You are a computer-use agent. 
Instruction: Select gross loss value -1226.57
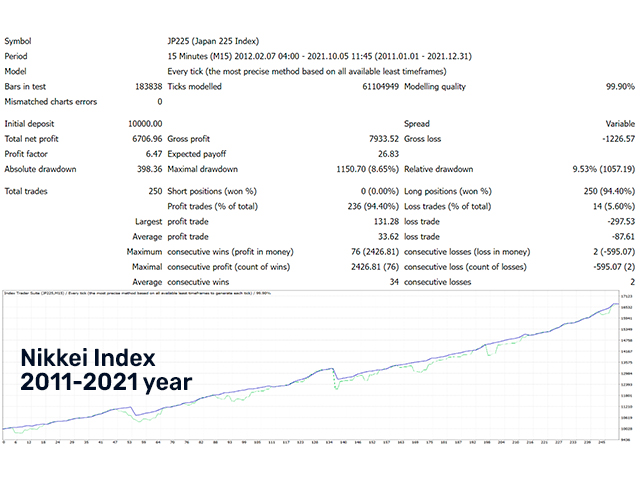coord(618,139)
